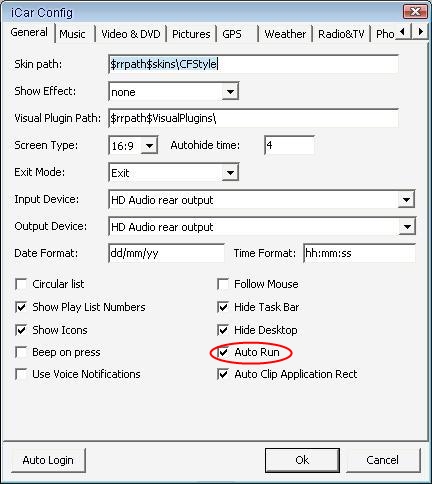Click the Auto Login button

click(x=48, y=460)
